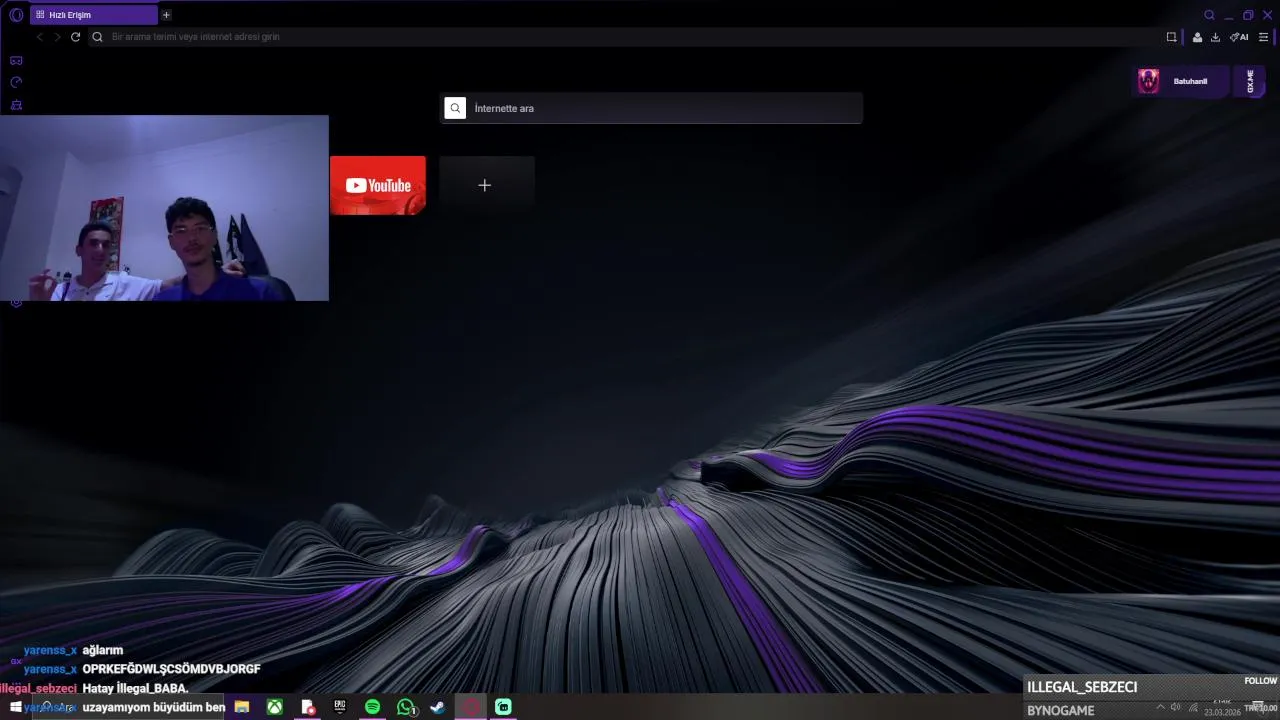
Task: Take a snapshot with the screenshot icon
Action: (x=1171, y=37)
